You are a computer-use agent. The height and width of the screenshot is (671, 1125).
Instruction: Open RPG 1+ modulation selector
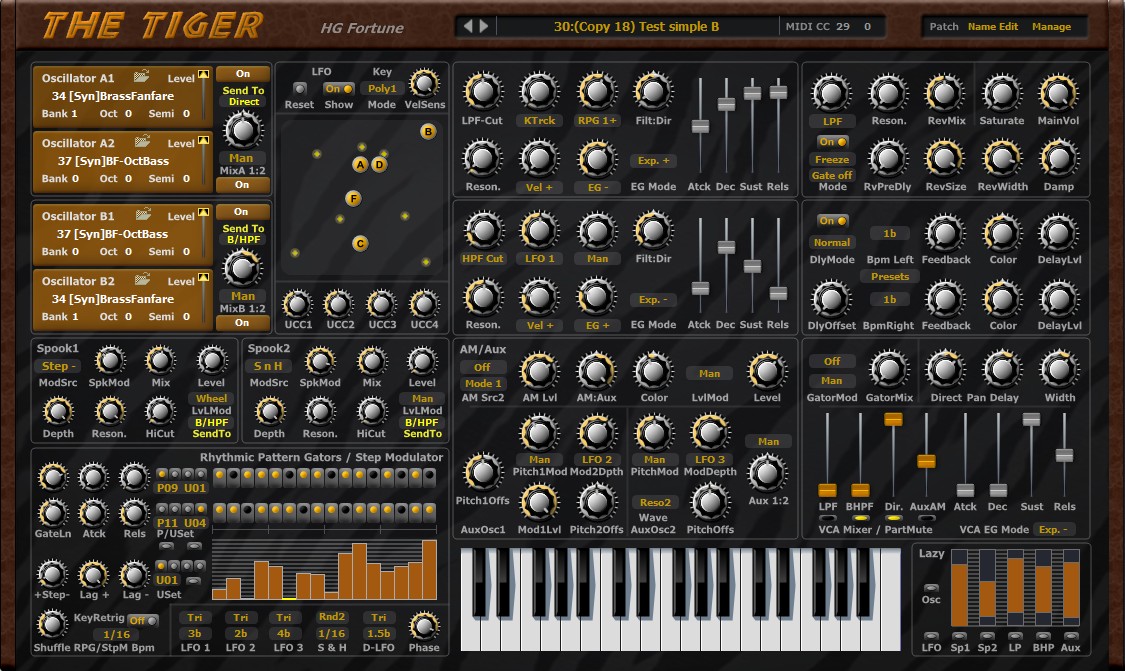pos(596,121)
